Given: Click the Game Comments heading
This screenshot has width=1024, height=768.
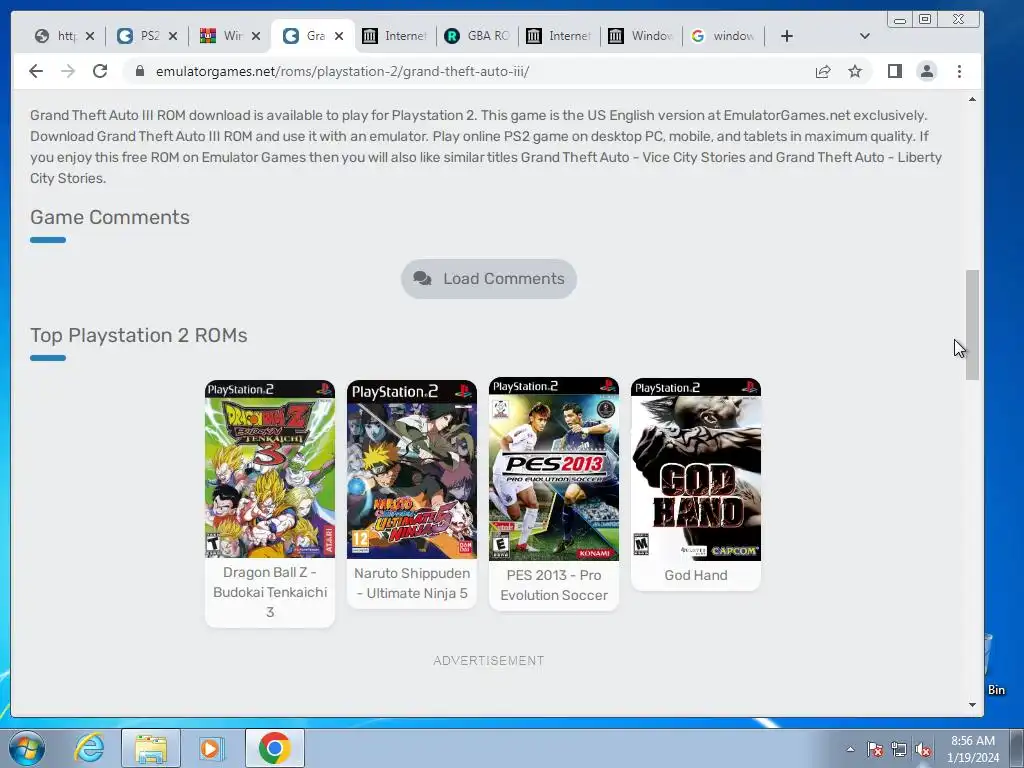Looking at the screenshot, I should (x=110, y=217).
